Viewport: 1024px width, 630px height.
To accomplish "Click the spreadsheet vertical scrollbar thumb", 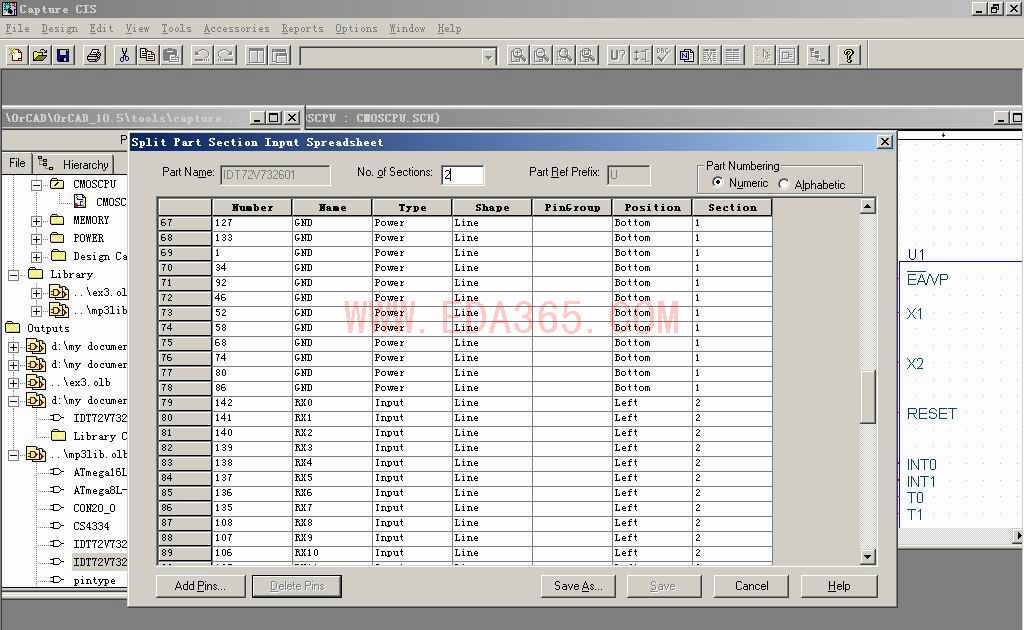I will (867, 397).
